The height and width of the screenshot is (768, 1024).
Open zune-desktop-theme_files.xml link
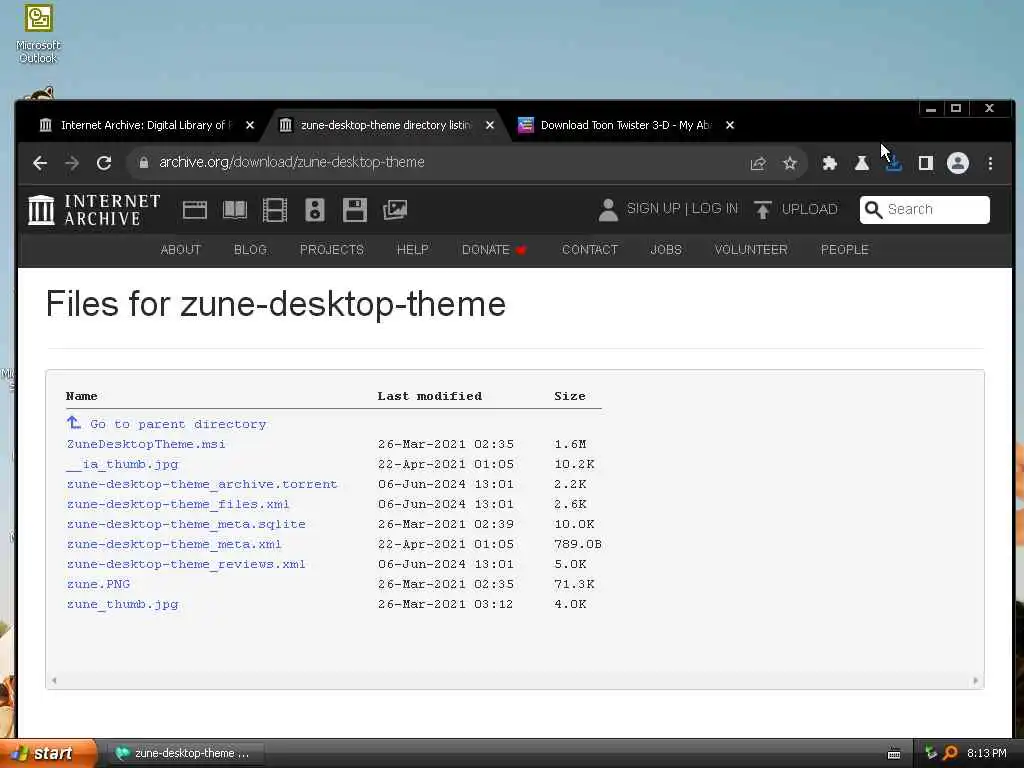(178, 504)
